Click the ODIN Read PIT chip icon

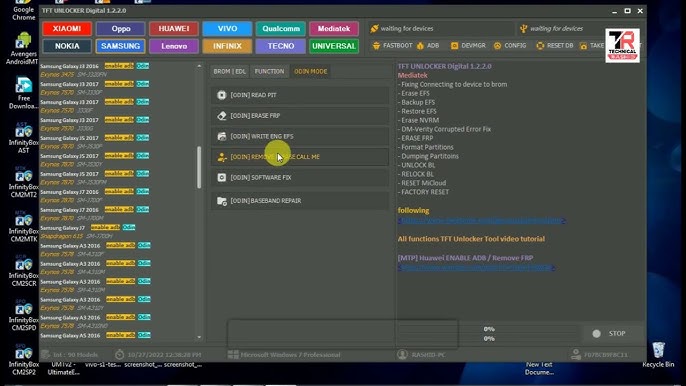(x=221, y=95)
